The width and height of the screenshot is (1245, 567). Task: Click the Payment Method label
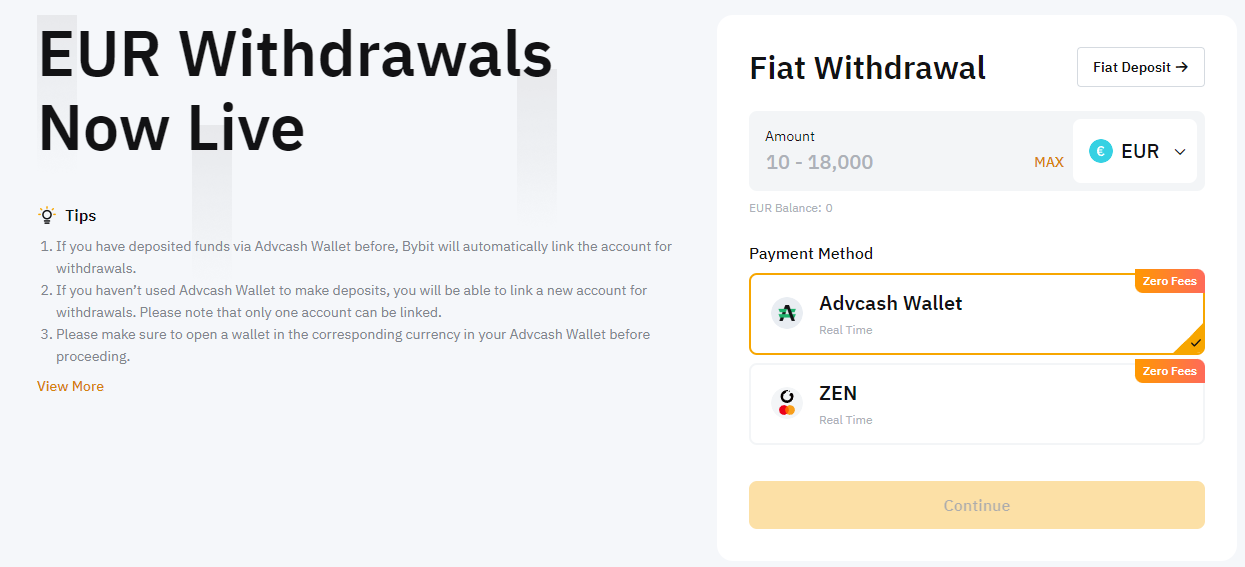pos(811,254)
